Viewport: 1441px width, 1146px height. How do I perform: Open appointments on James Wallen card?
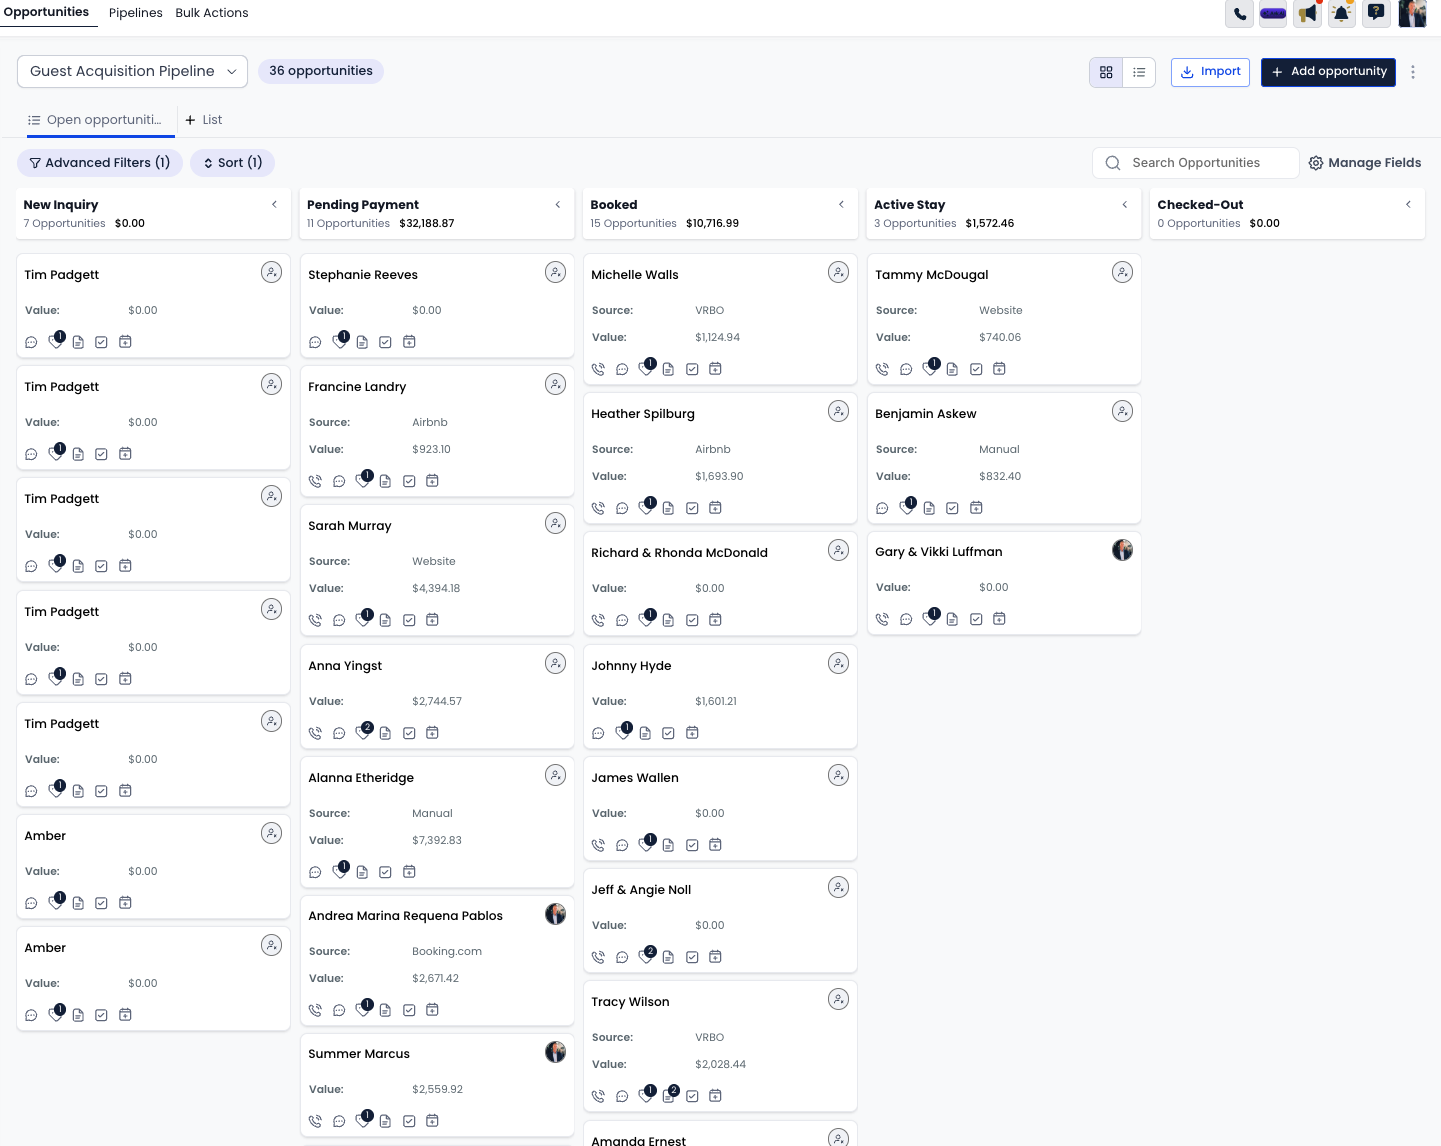coord(715,845)
